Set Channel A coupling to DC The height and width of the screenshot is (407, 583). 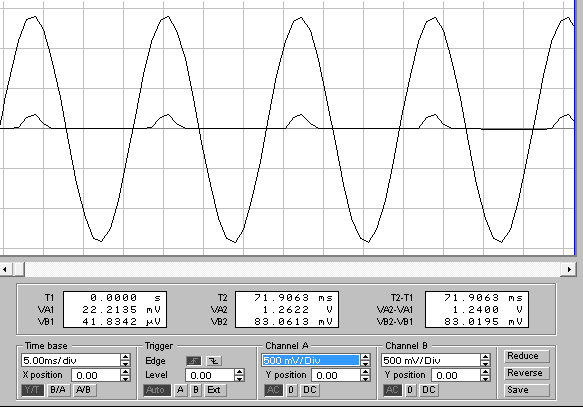[310, 390]
